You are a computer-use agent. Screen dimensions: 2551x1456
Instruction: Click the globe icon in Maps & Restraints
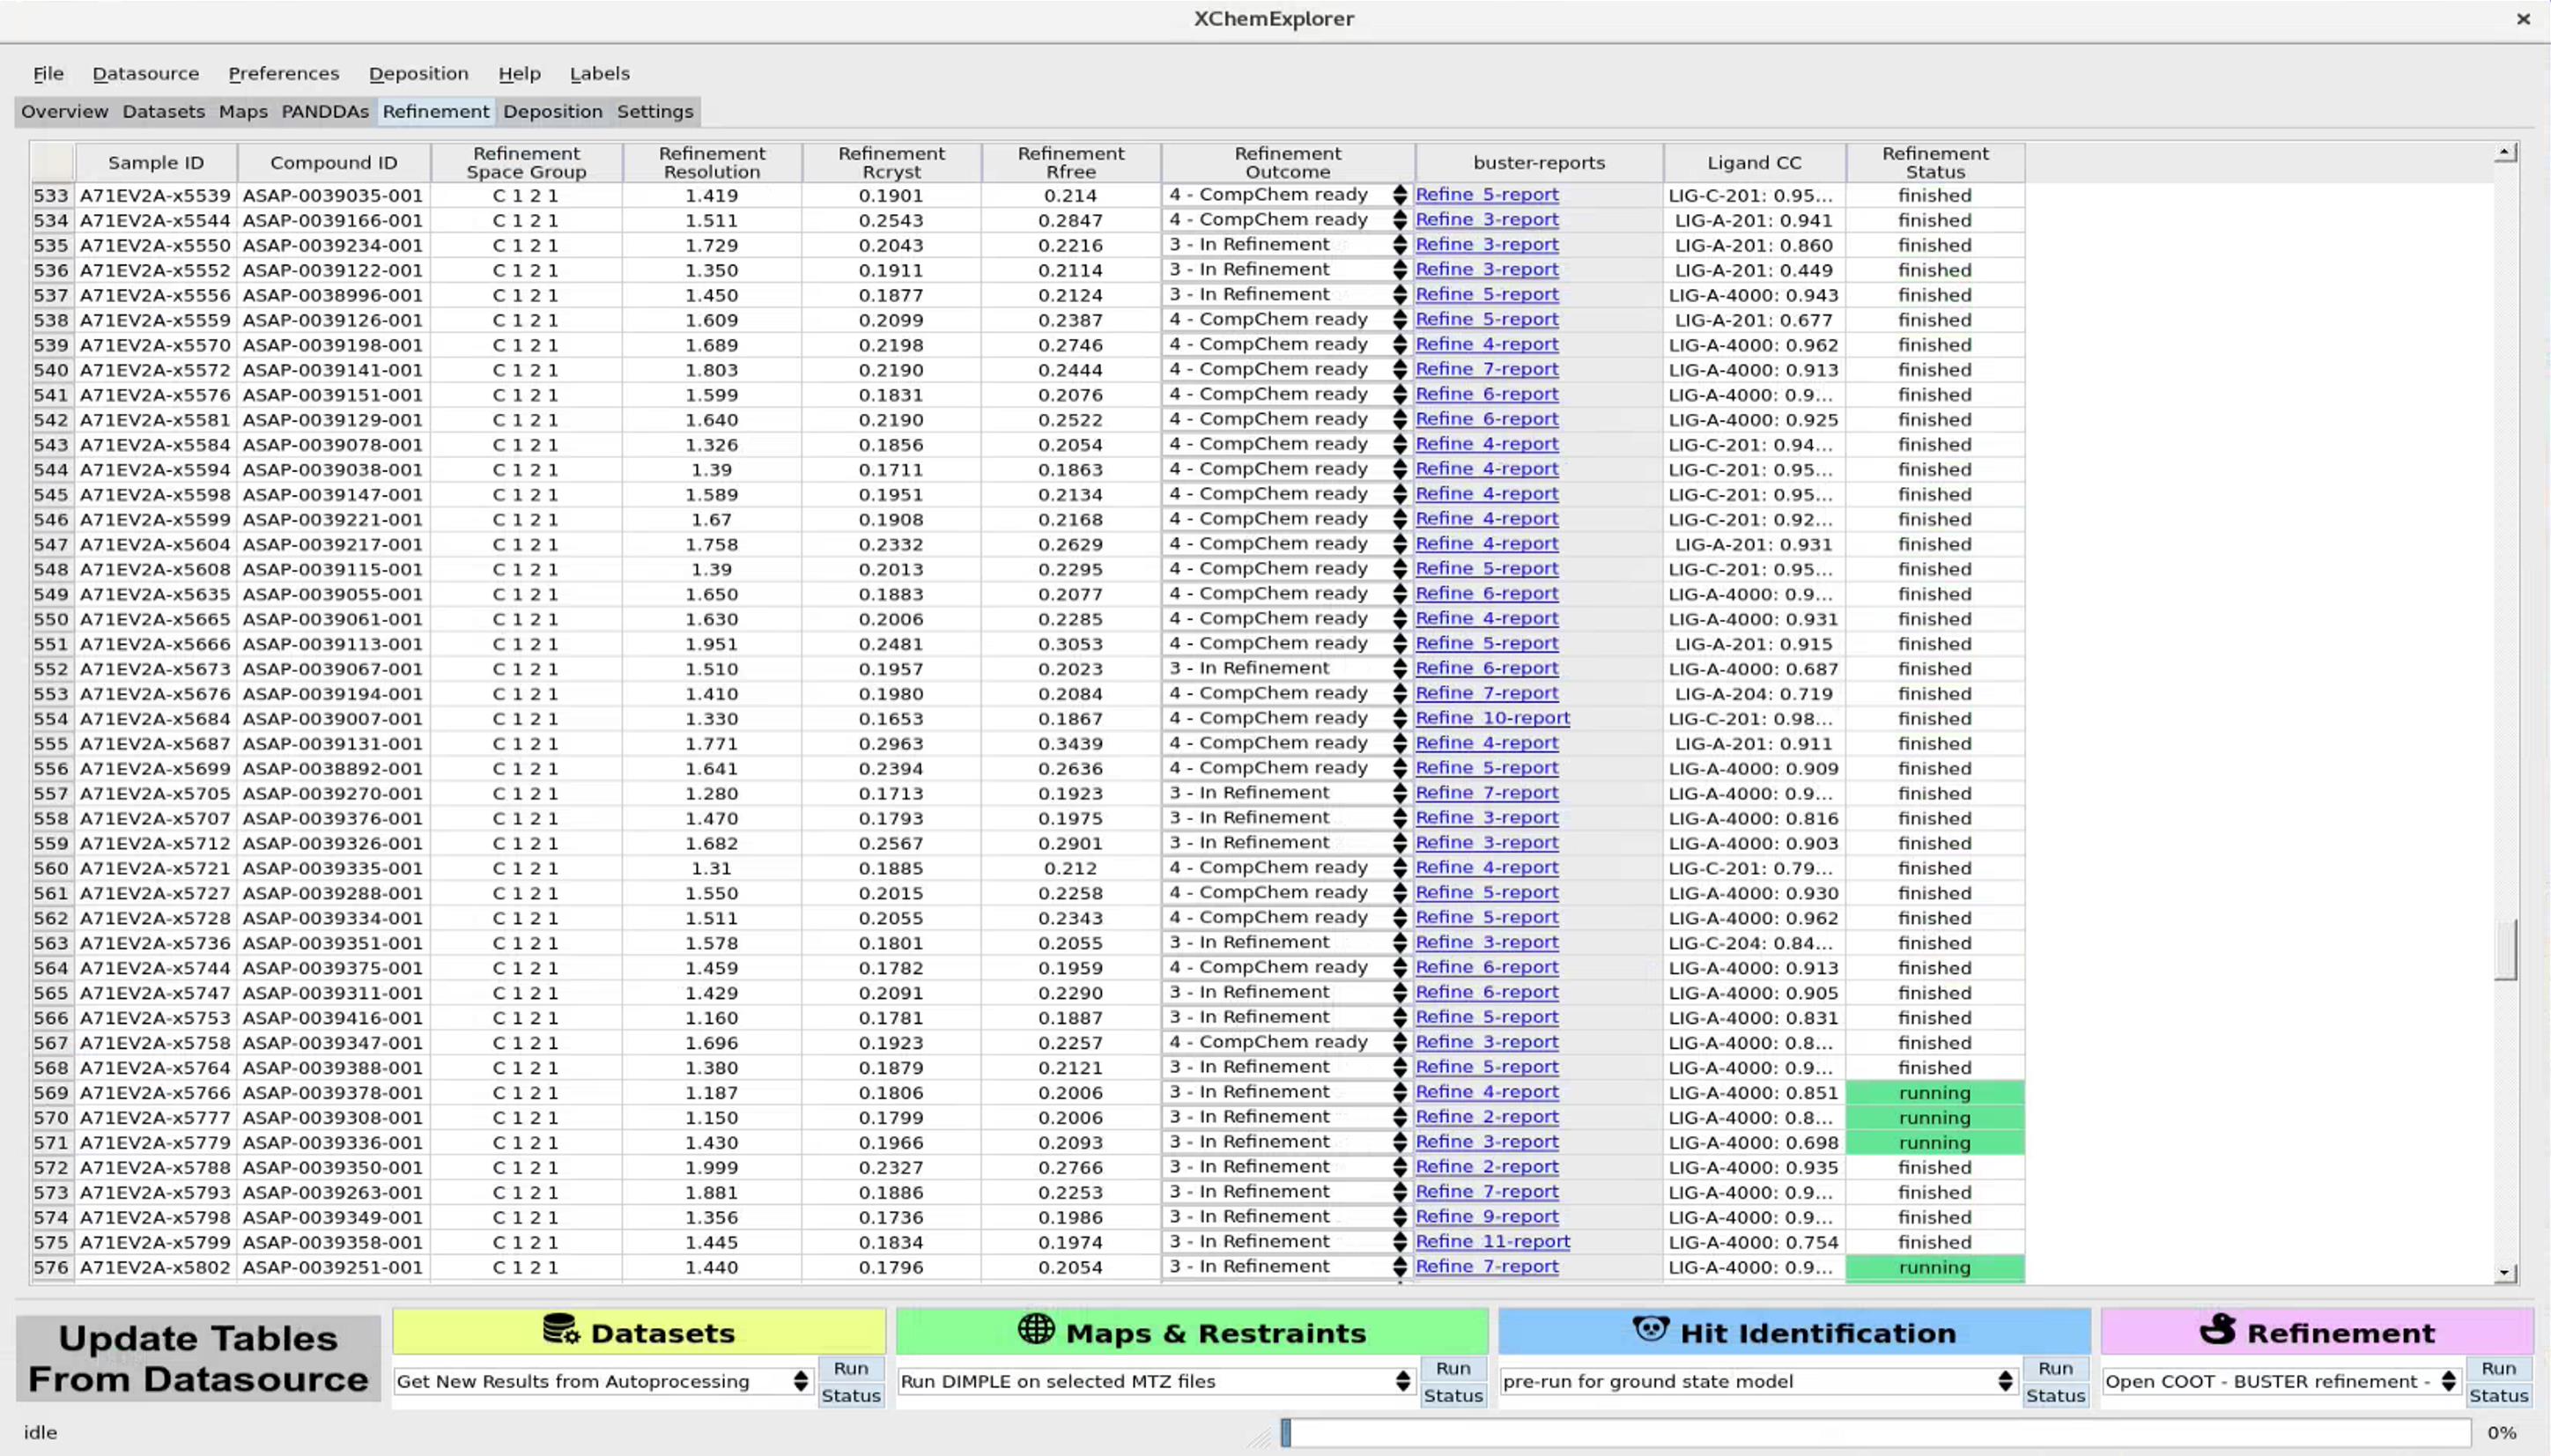pos(1036,1329)
